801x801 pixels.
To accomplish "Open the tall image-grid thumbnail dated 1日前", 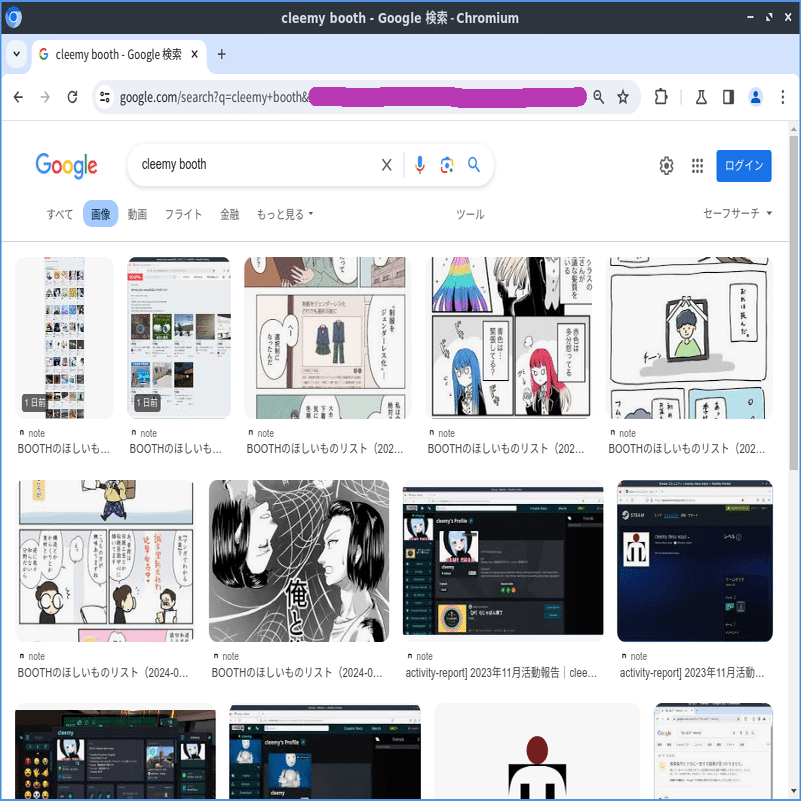I will (x=64, y=338).
